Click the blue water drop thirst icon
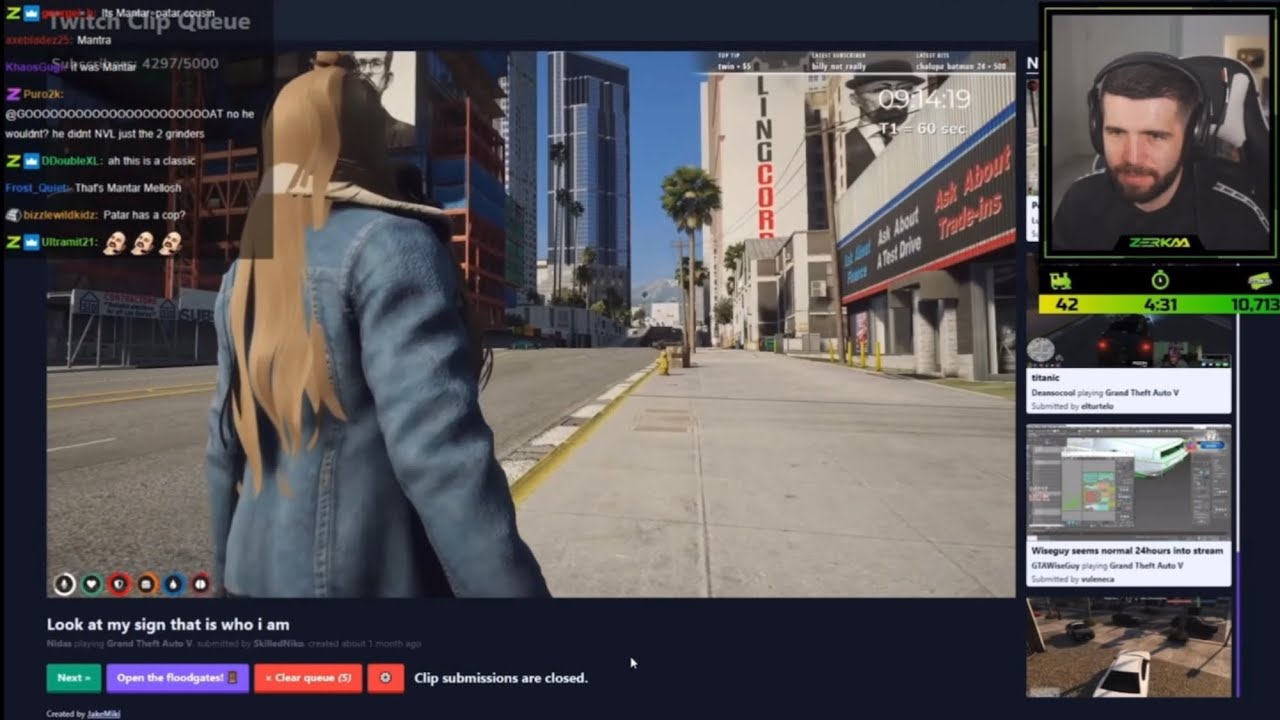Viewport: 1280px width, 720px height. 173,583
